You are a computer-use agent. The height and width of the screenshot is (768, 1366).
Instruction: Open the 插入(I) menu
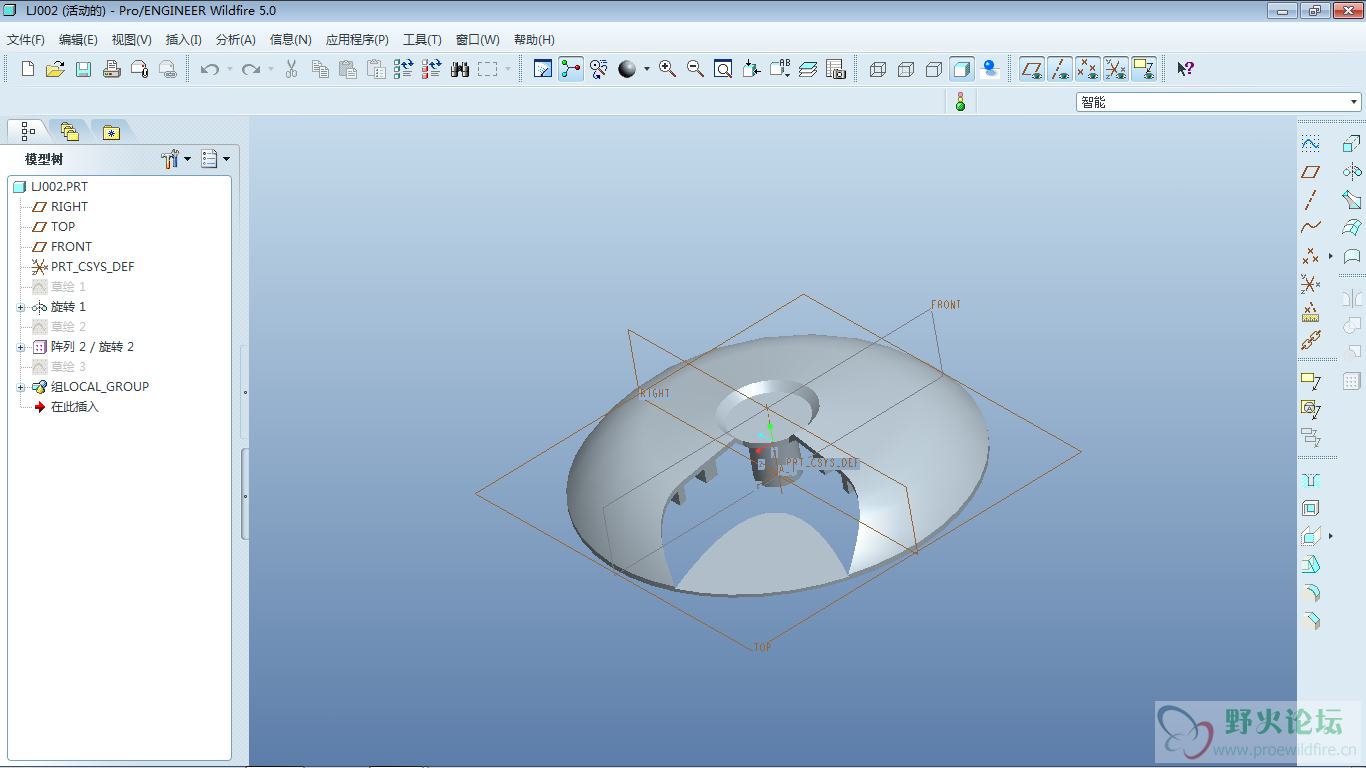184,40
